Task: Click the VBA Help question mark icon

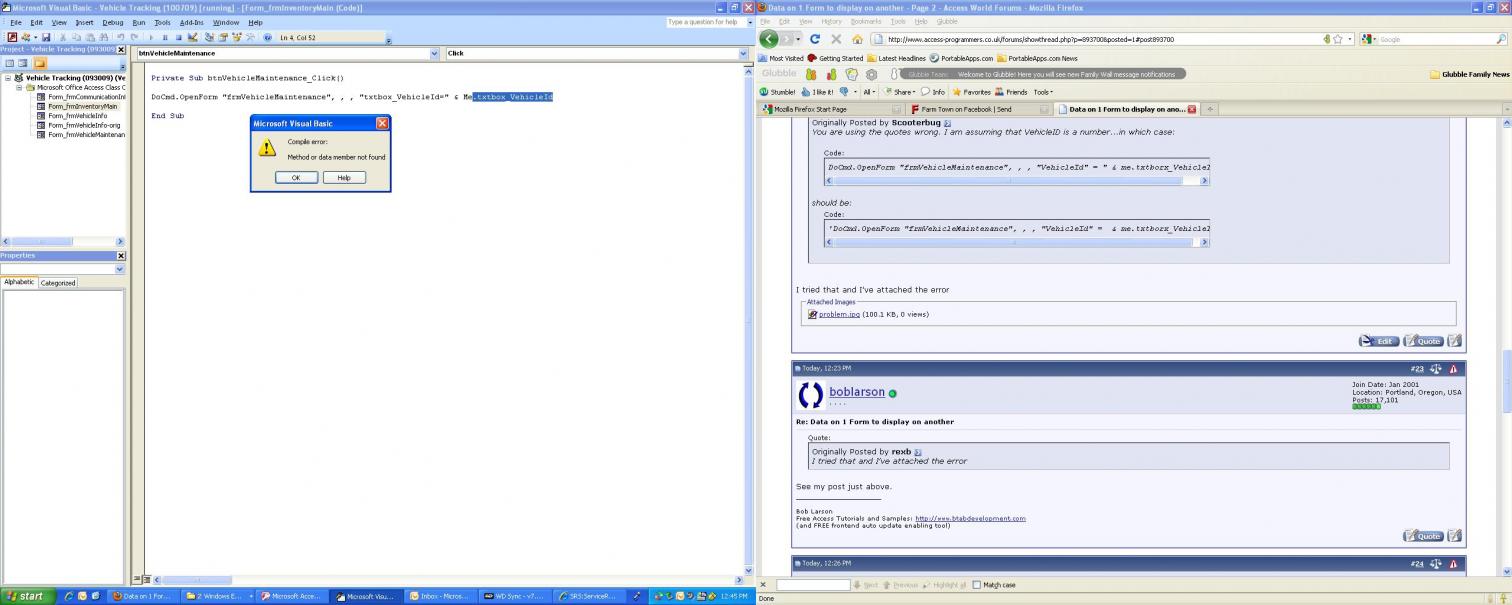Action: [268, 37]
